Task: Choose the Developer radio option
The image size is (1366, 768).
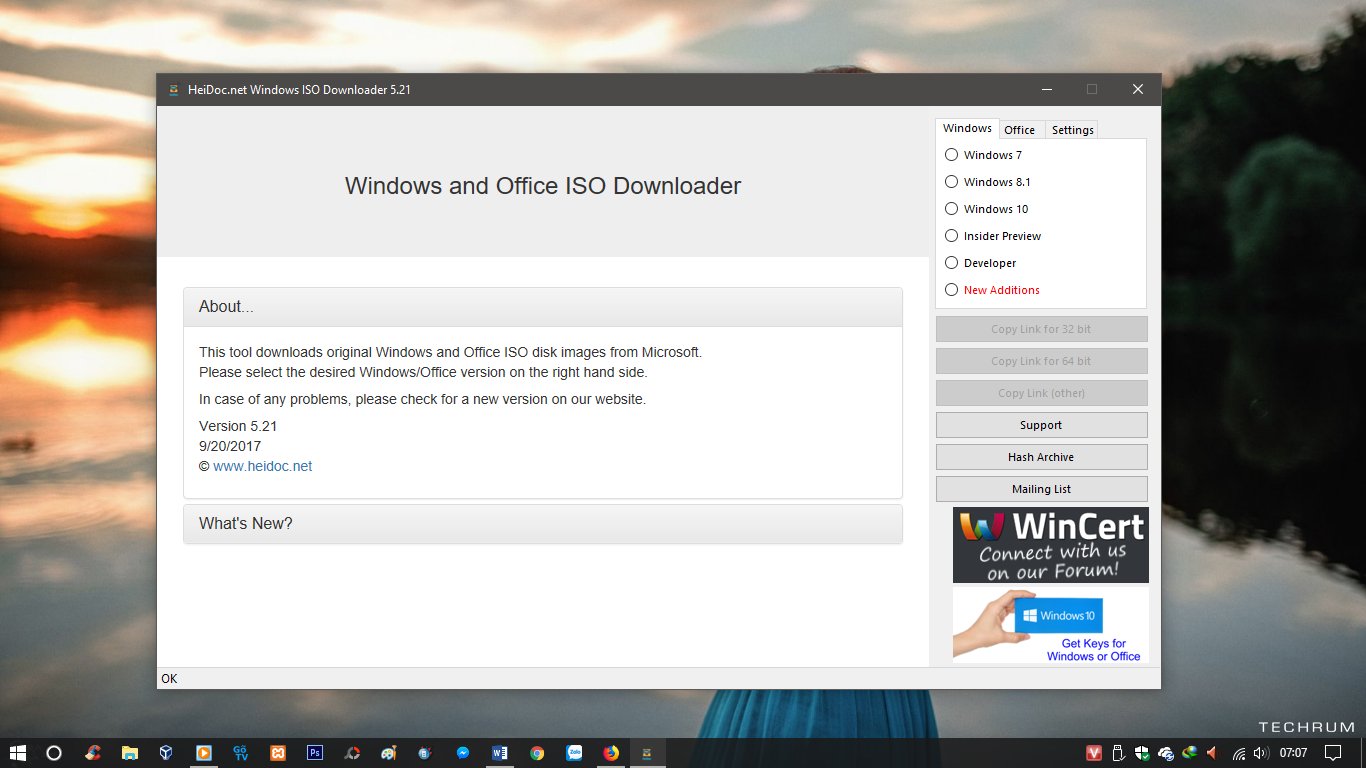Action: point(980,263)
